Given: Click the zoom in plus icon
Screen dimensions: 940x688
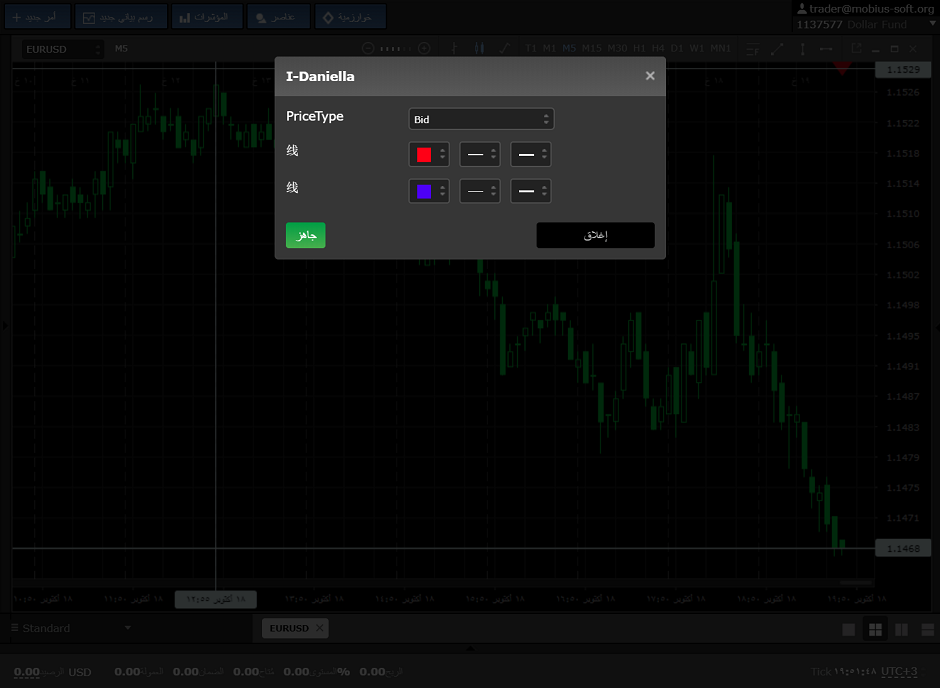Looking at the screenshot, I should coord(424,49).
